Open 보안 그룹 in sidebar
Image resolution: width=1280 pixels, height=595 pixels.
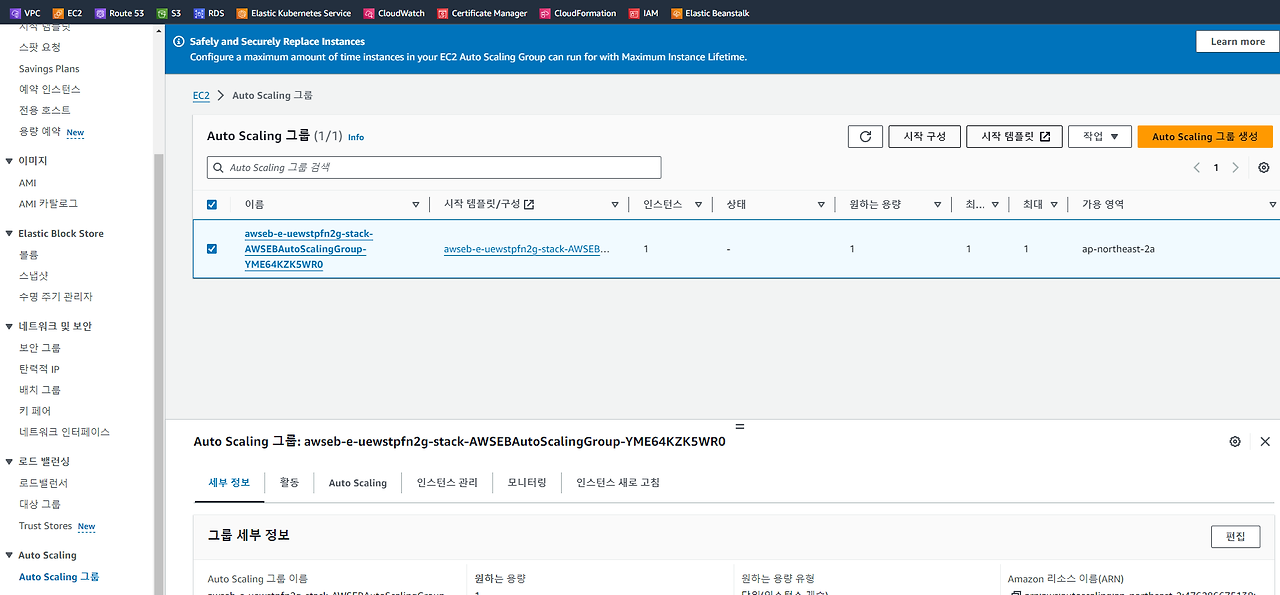[40, 348]
